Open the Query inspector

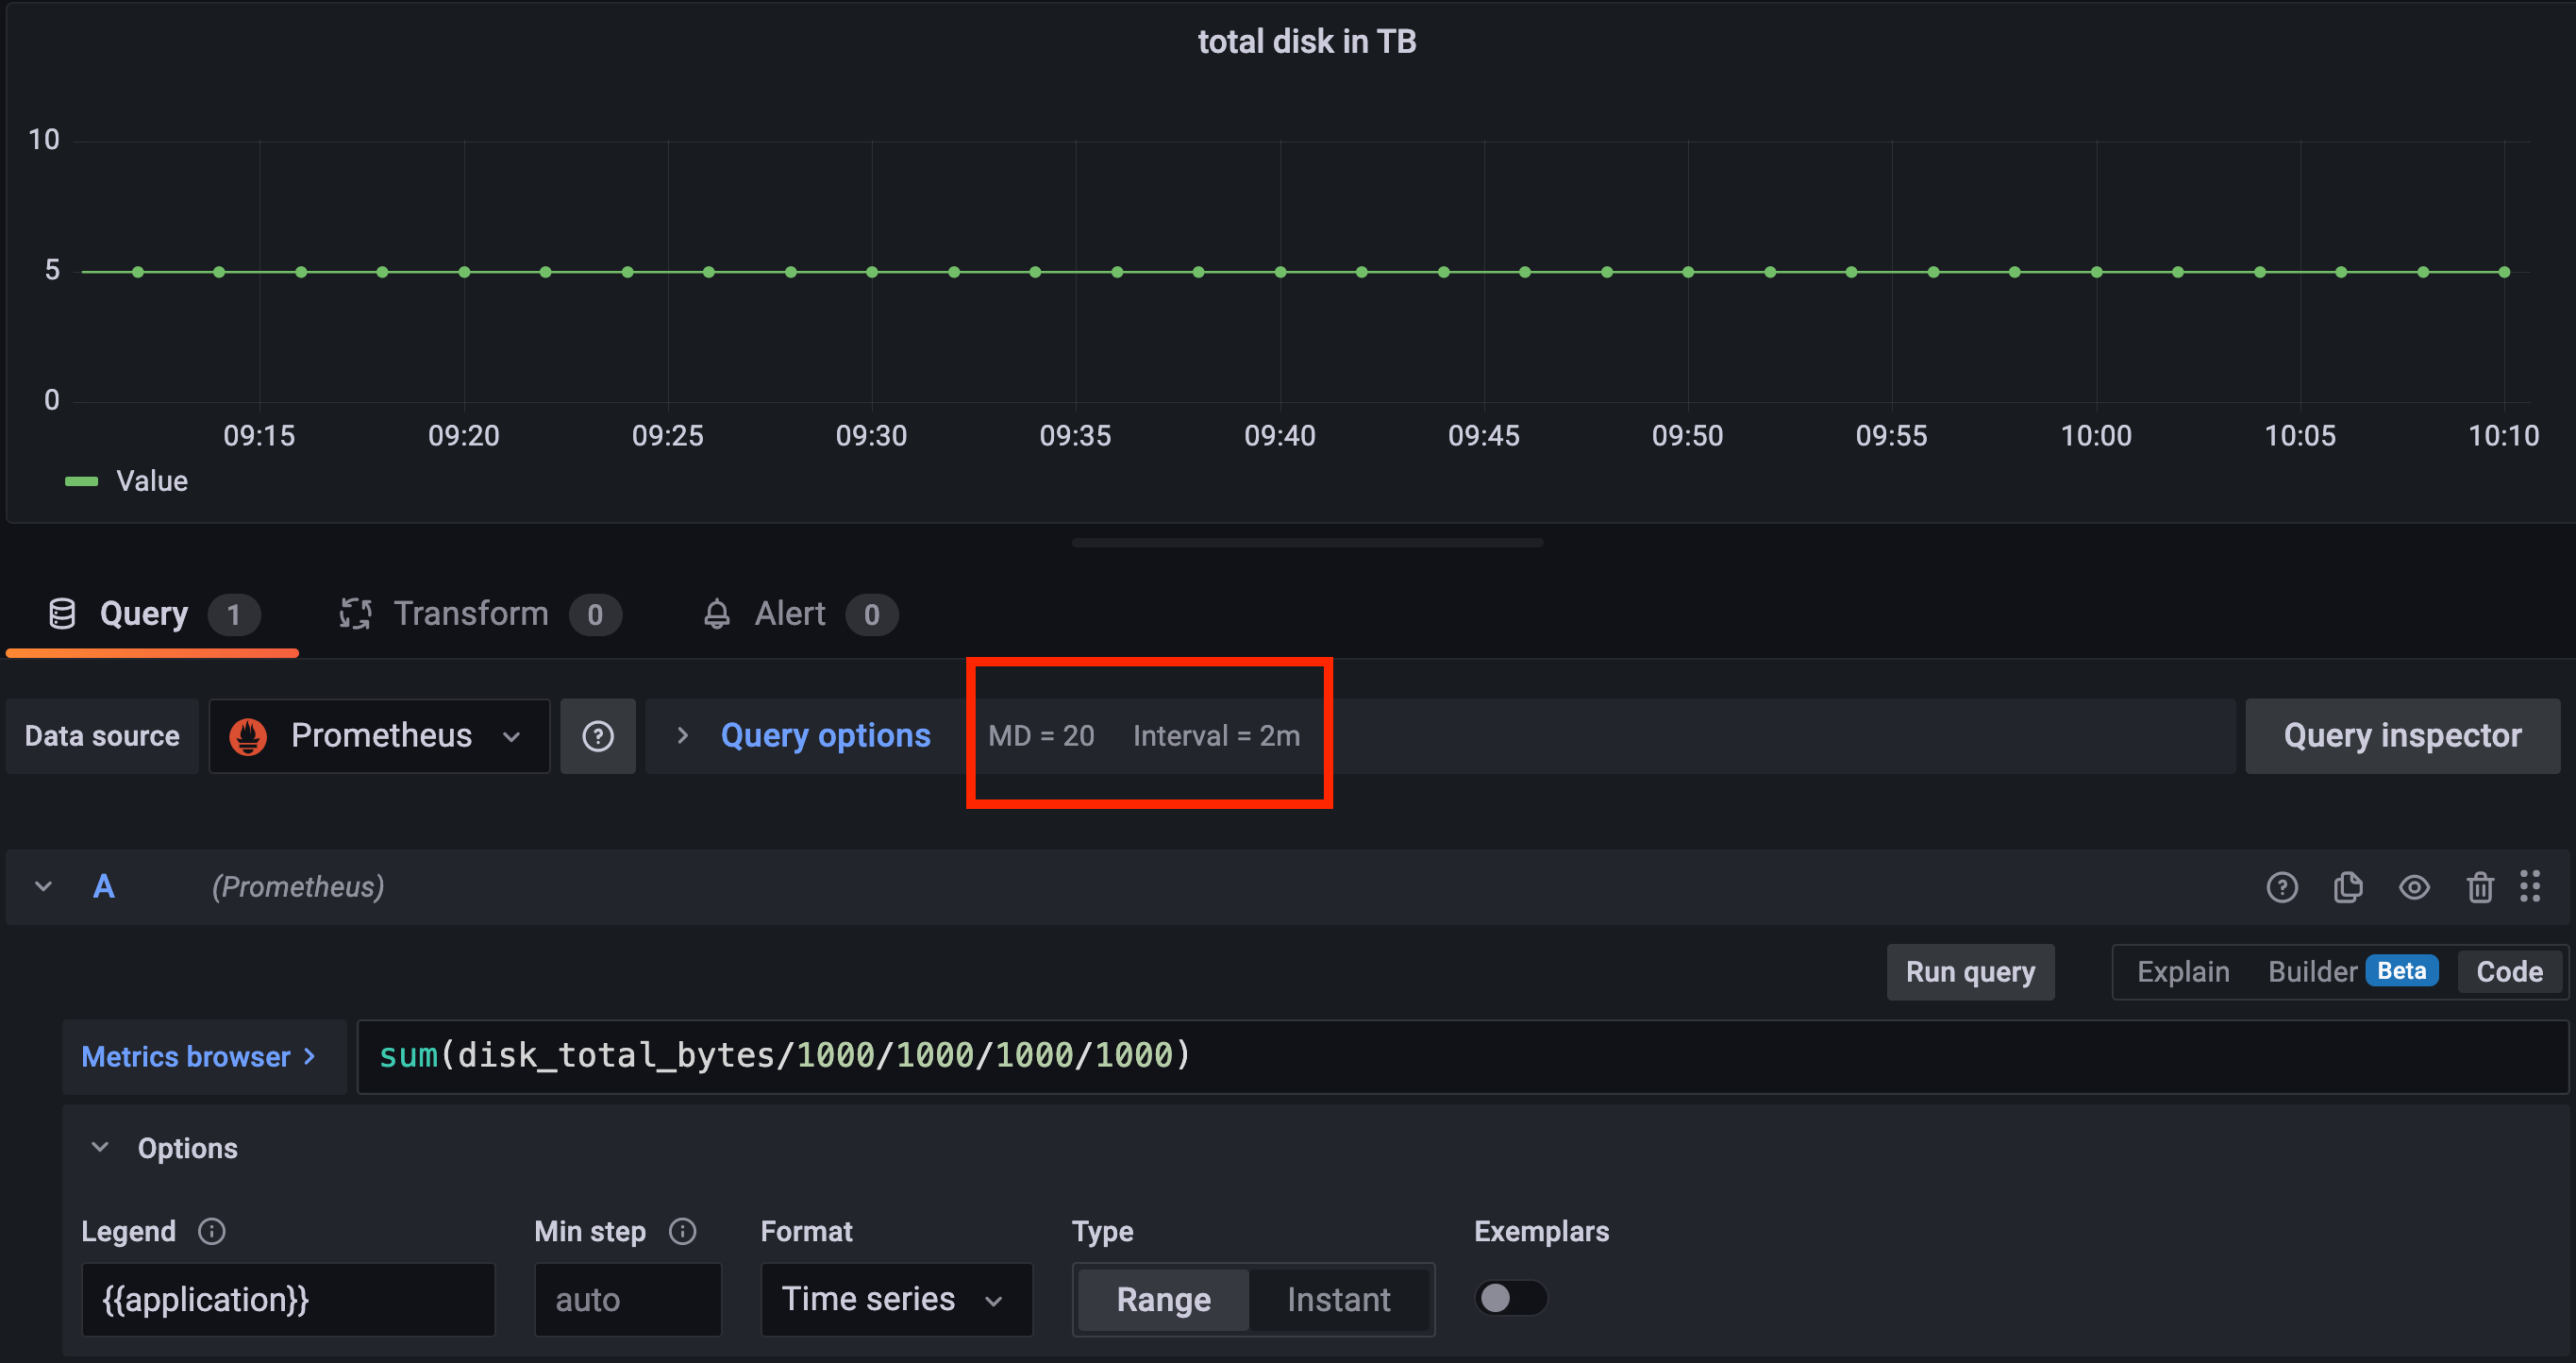pos(2401,736)
